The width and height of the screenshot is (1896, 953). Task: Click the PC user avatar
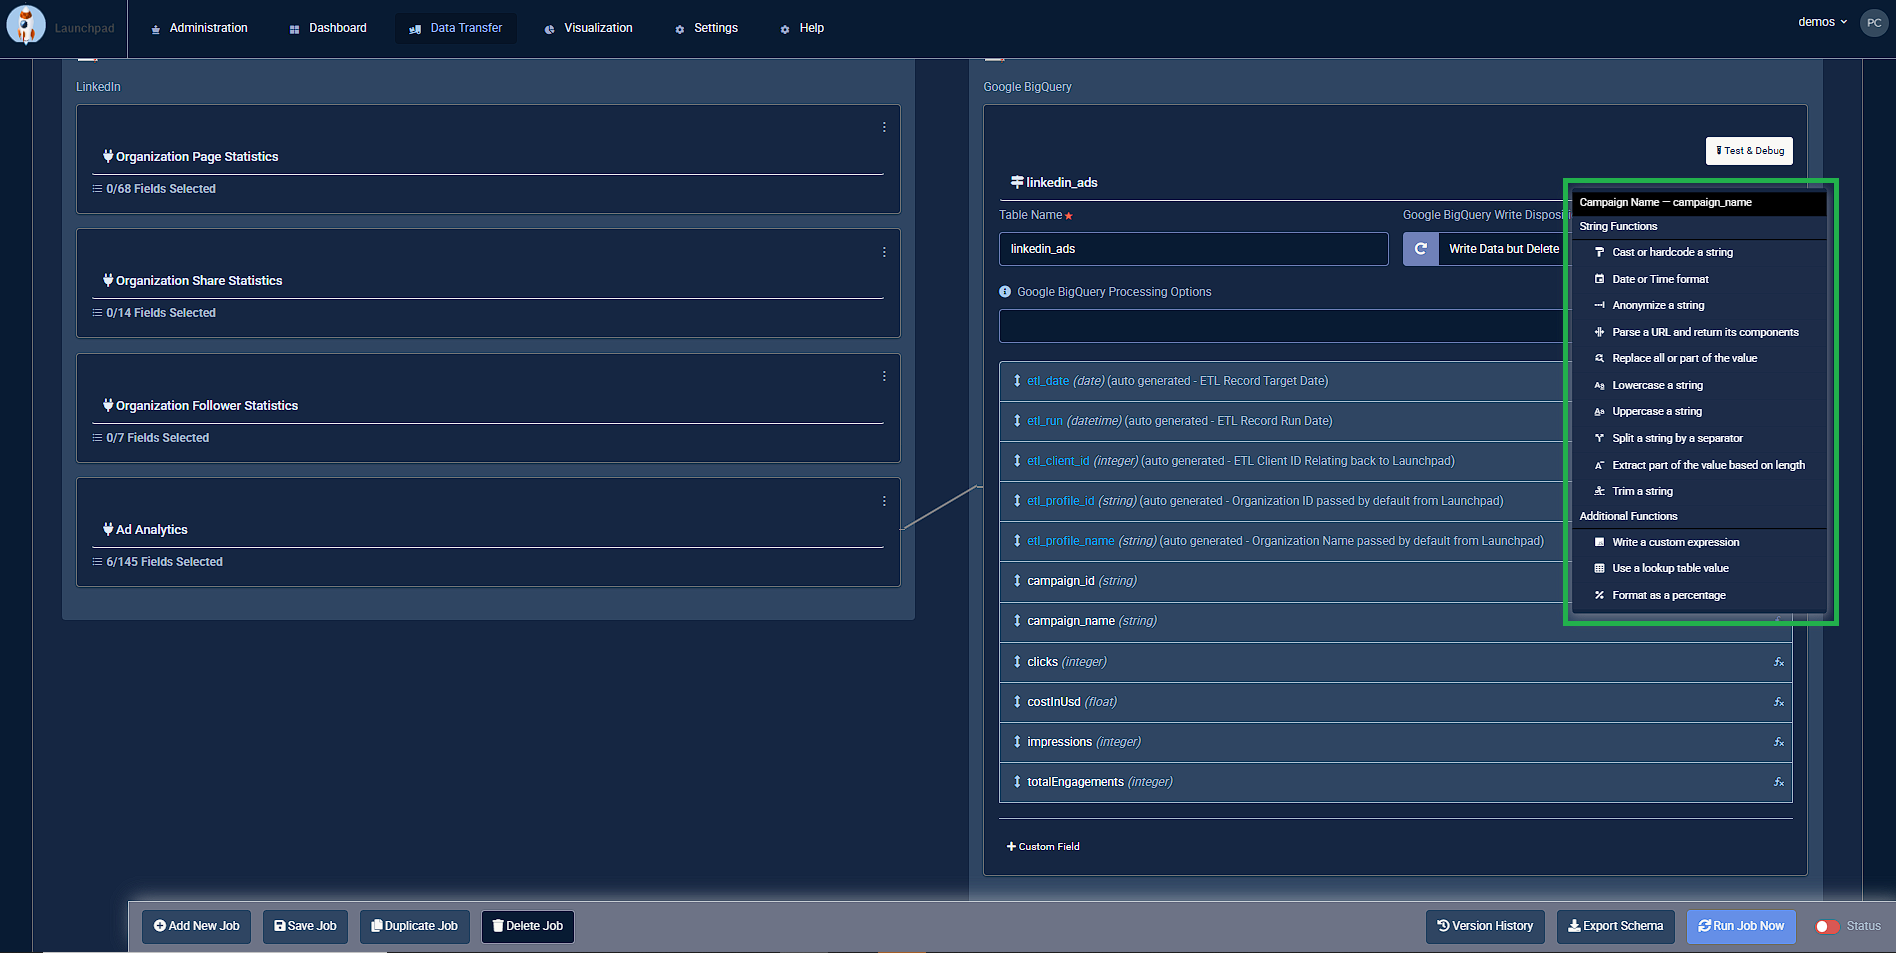tap(1874, 23)
